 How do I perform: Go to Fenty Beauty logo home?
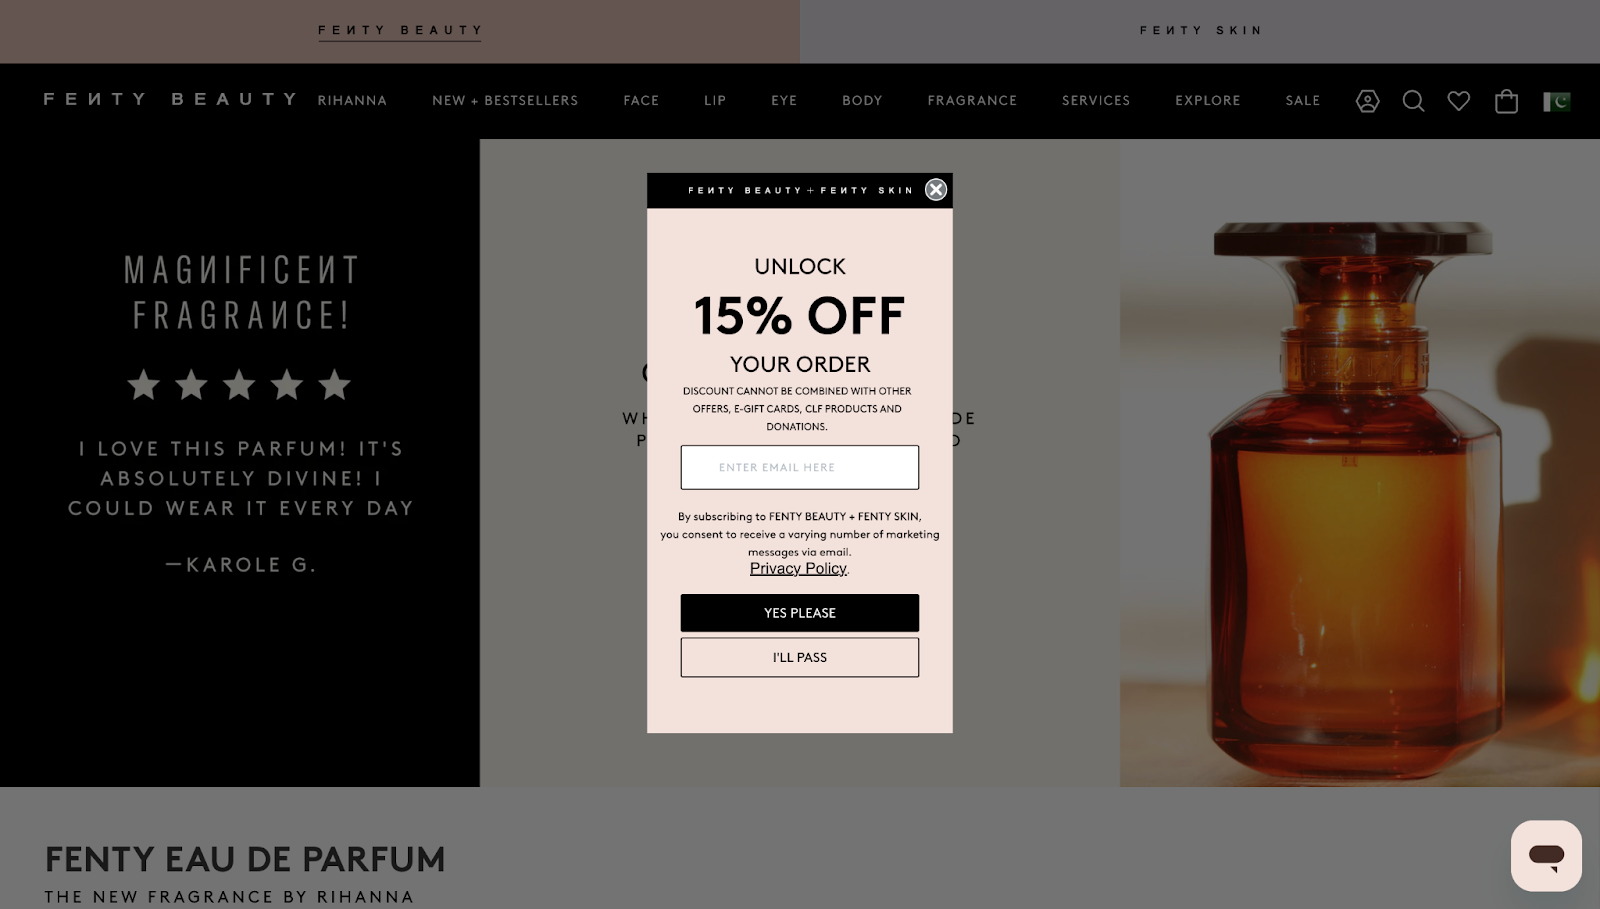[170, 99]
